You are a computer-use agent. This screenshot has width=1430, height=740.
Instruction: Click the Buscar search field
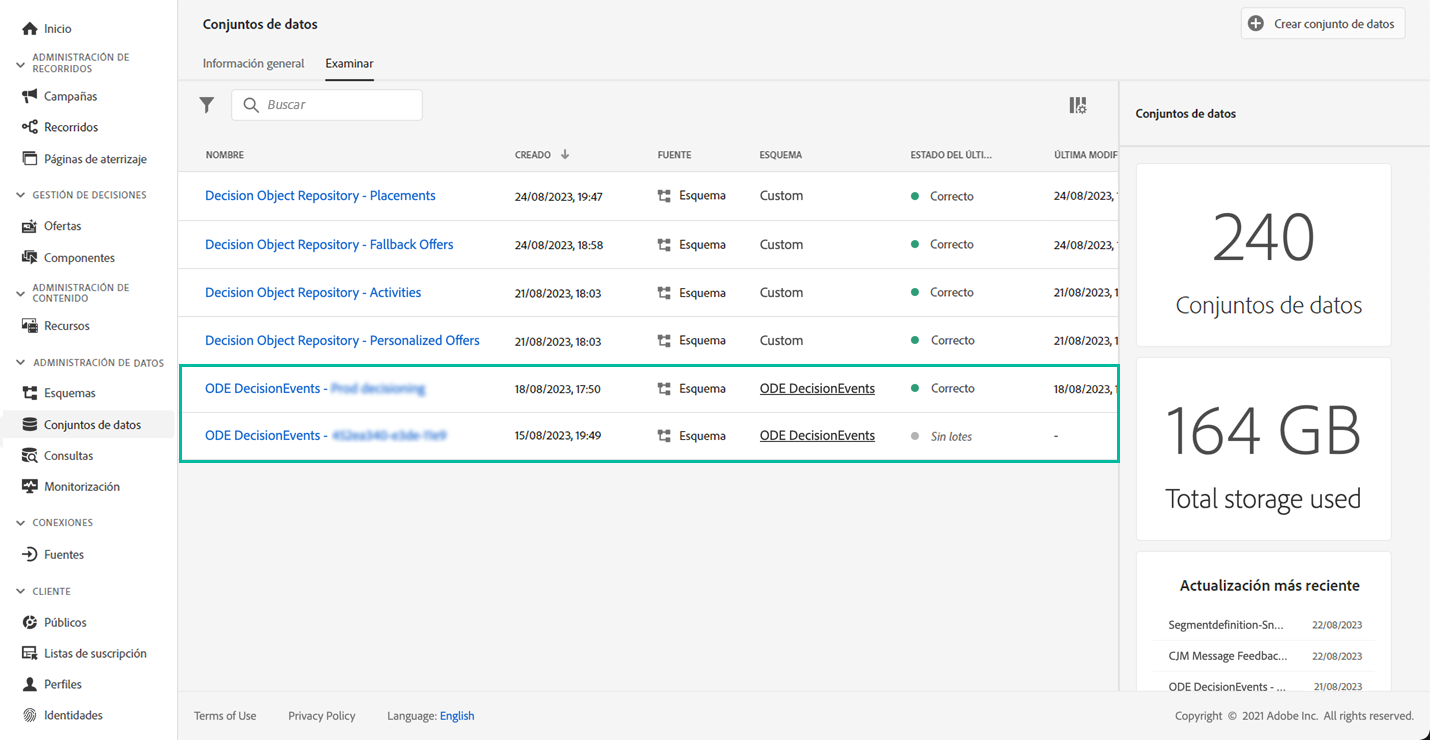point(327,105)
